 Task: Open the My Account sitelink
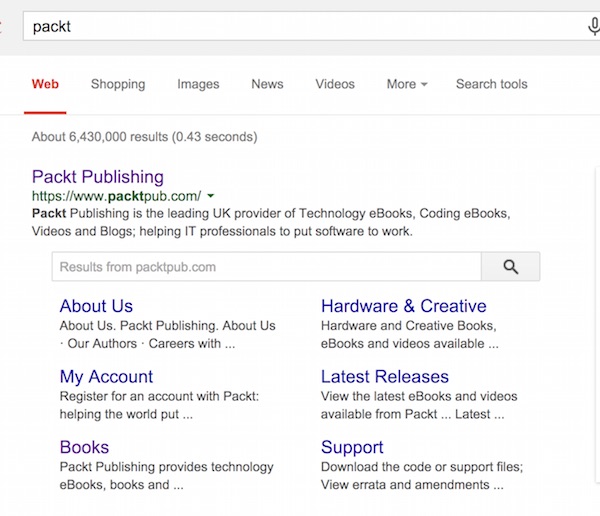pos(106,377)
